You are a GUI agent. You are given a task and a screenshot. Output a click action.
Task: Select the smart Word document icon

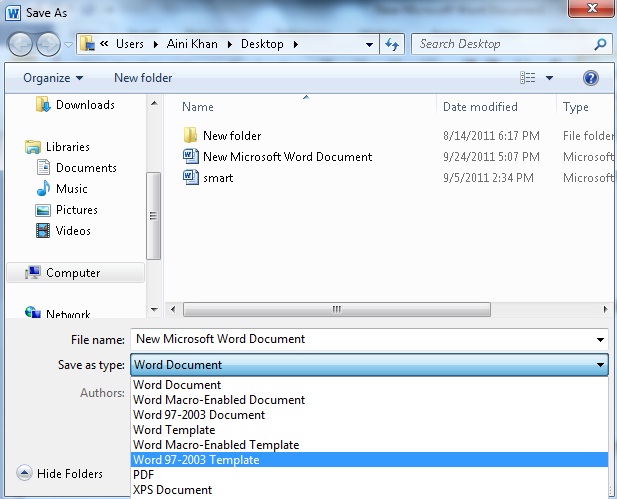click(x=191, y=178)
